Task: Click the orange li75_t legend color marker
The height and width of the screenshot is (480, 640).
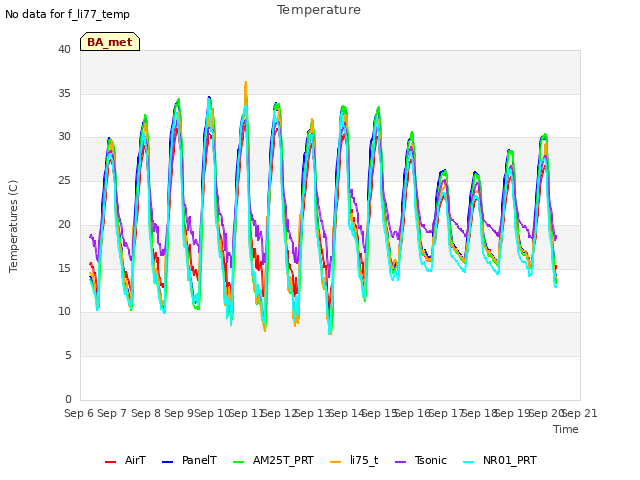Action: pyautogui.click(x=336, y=462)
